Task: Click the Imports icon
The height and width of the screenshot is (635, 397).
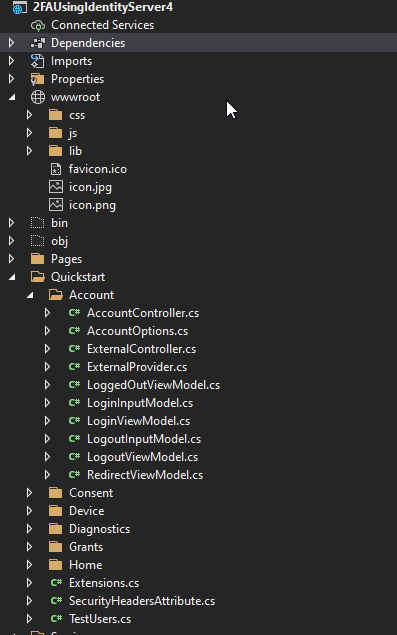Action: click(38, 61)
